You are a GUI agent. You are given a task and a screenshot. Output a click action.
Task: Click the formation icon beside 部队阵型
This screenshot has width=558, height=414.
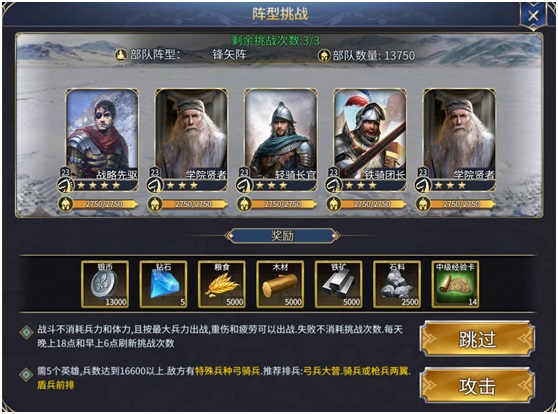tap(121, 55)
